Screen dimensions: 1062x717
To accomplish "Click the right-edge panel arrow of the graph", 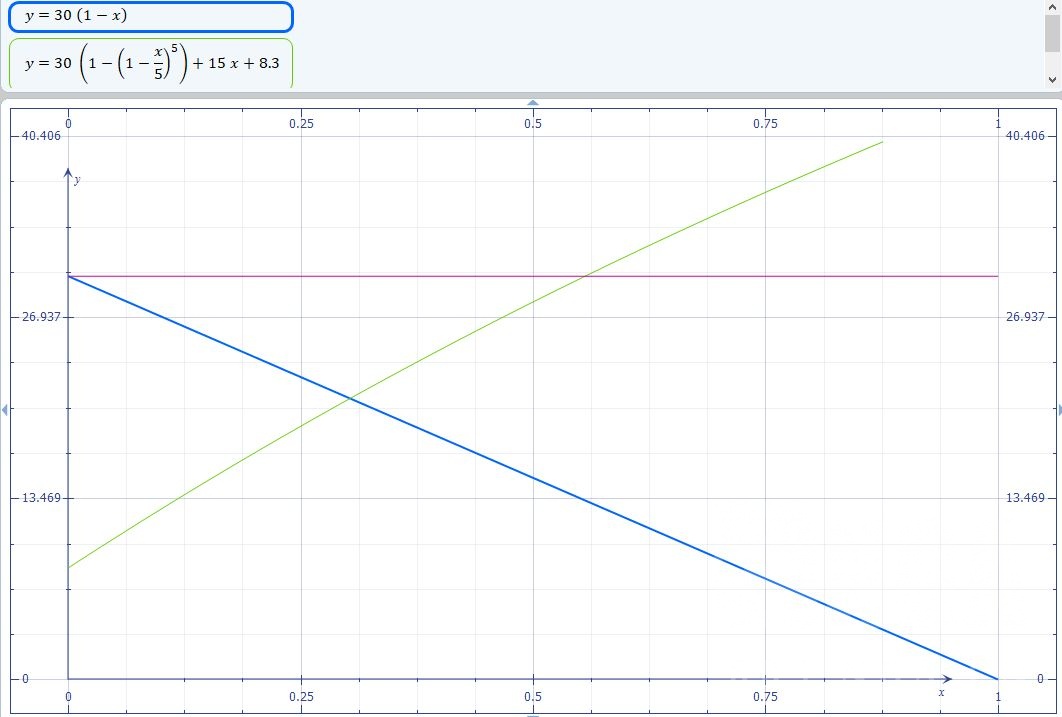I will (1059, 410).
